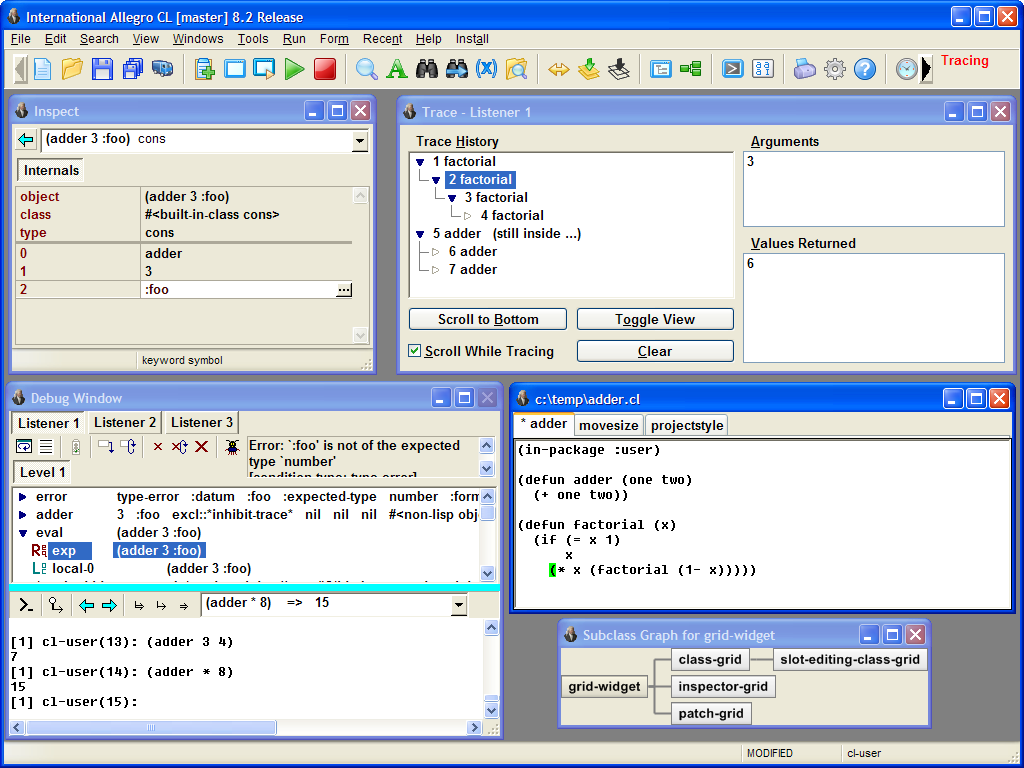Viewport: 1024px width, 768px height.
Task: Click the grid-widget root node
Action: coord(604,686)
